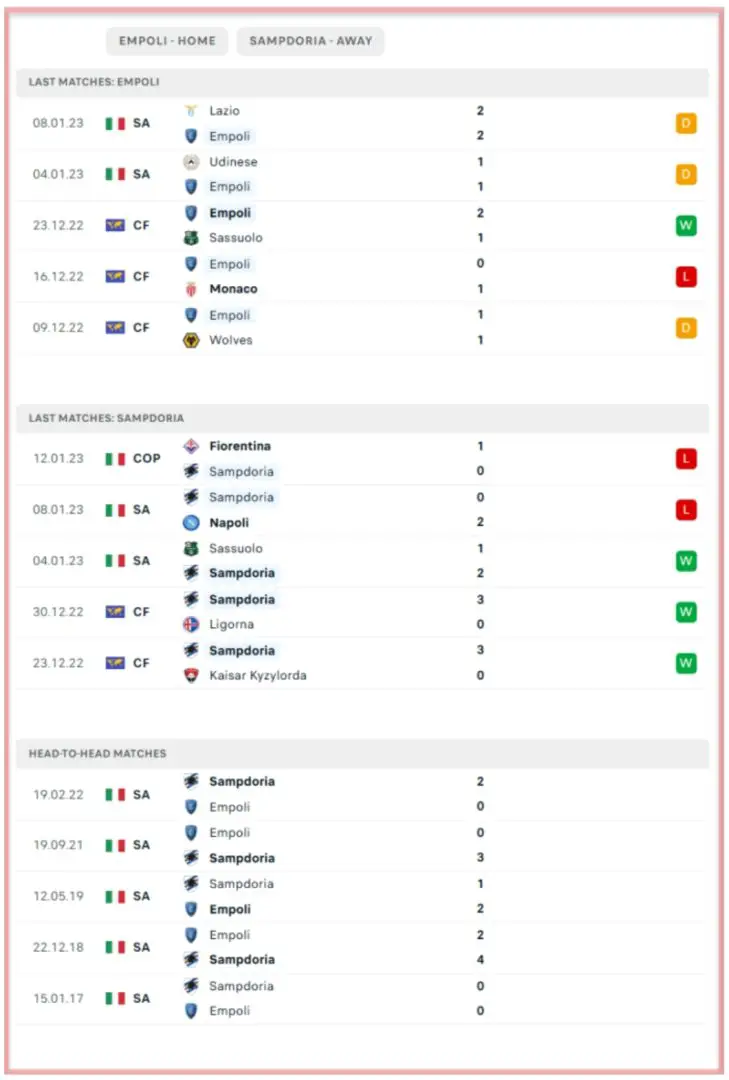Click the win badge for Empoli-Sassuolo match
Screen dimensions: 729x1080
pyautogui.click(x=685, y=226)
